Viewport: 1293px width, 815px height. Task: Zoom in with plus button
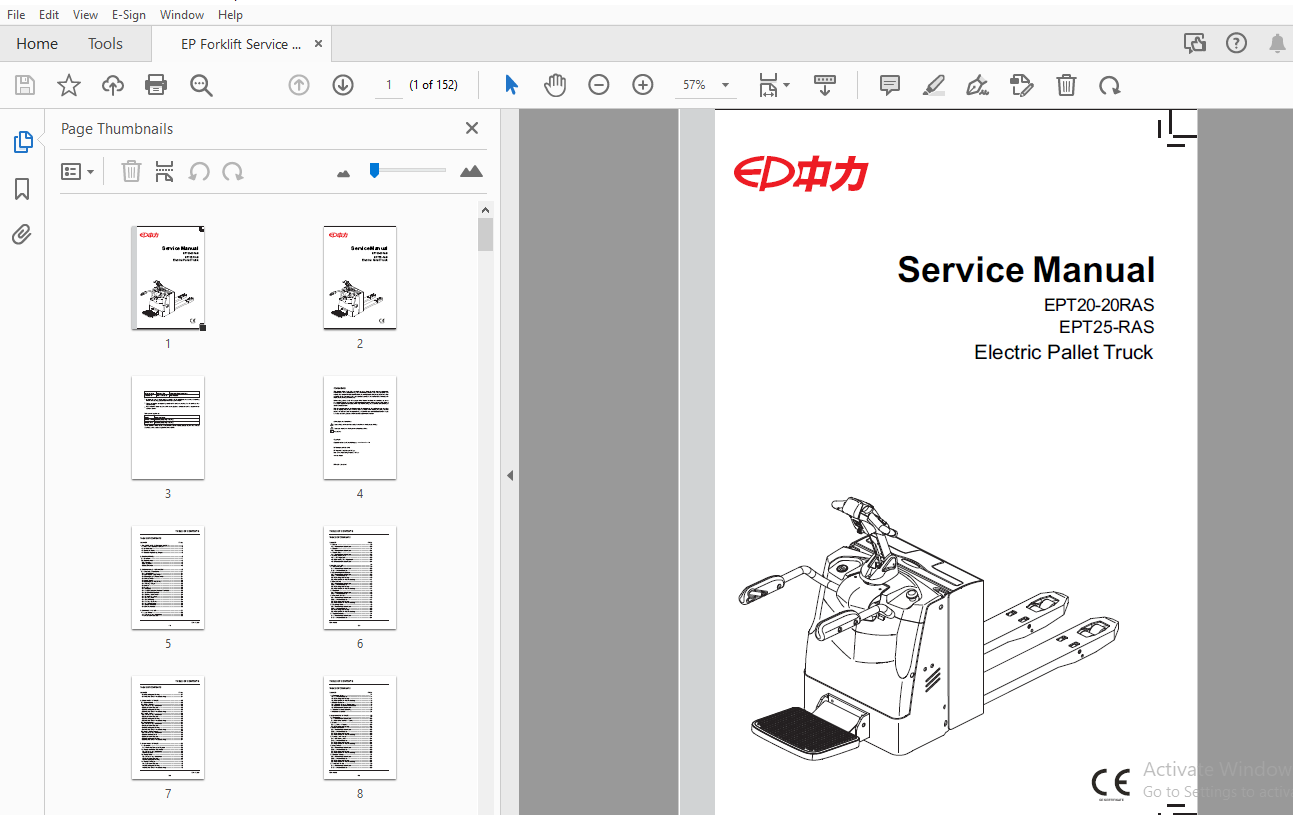(x=643, y=85)
